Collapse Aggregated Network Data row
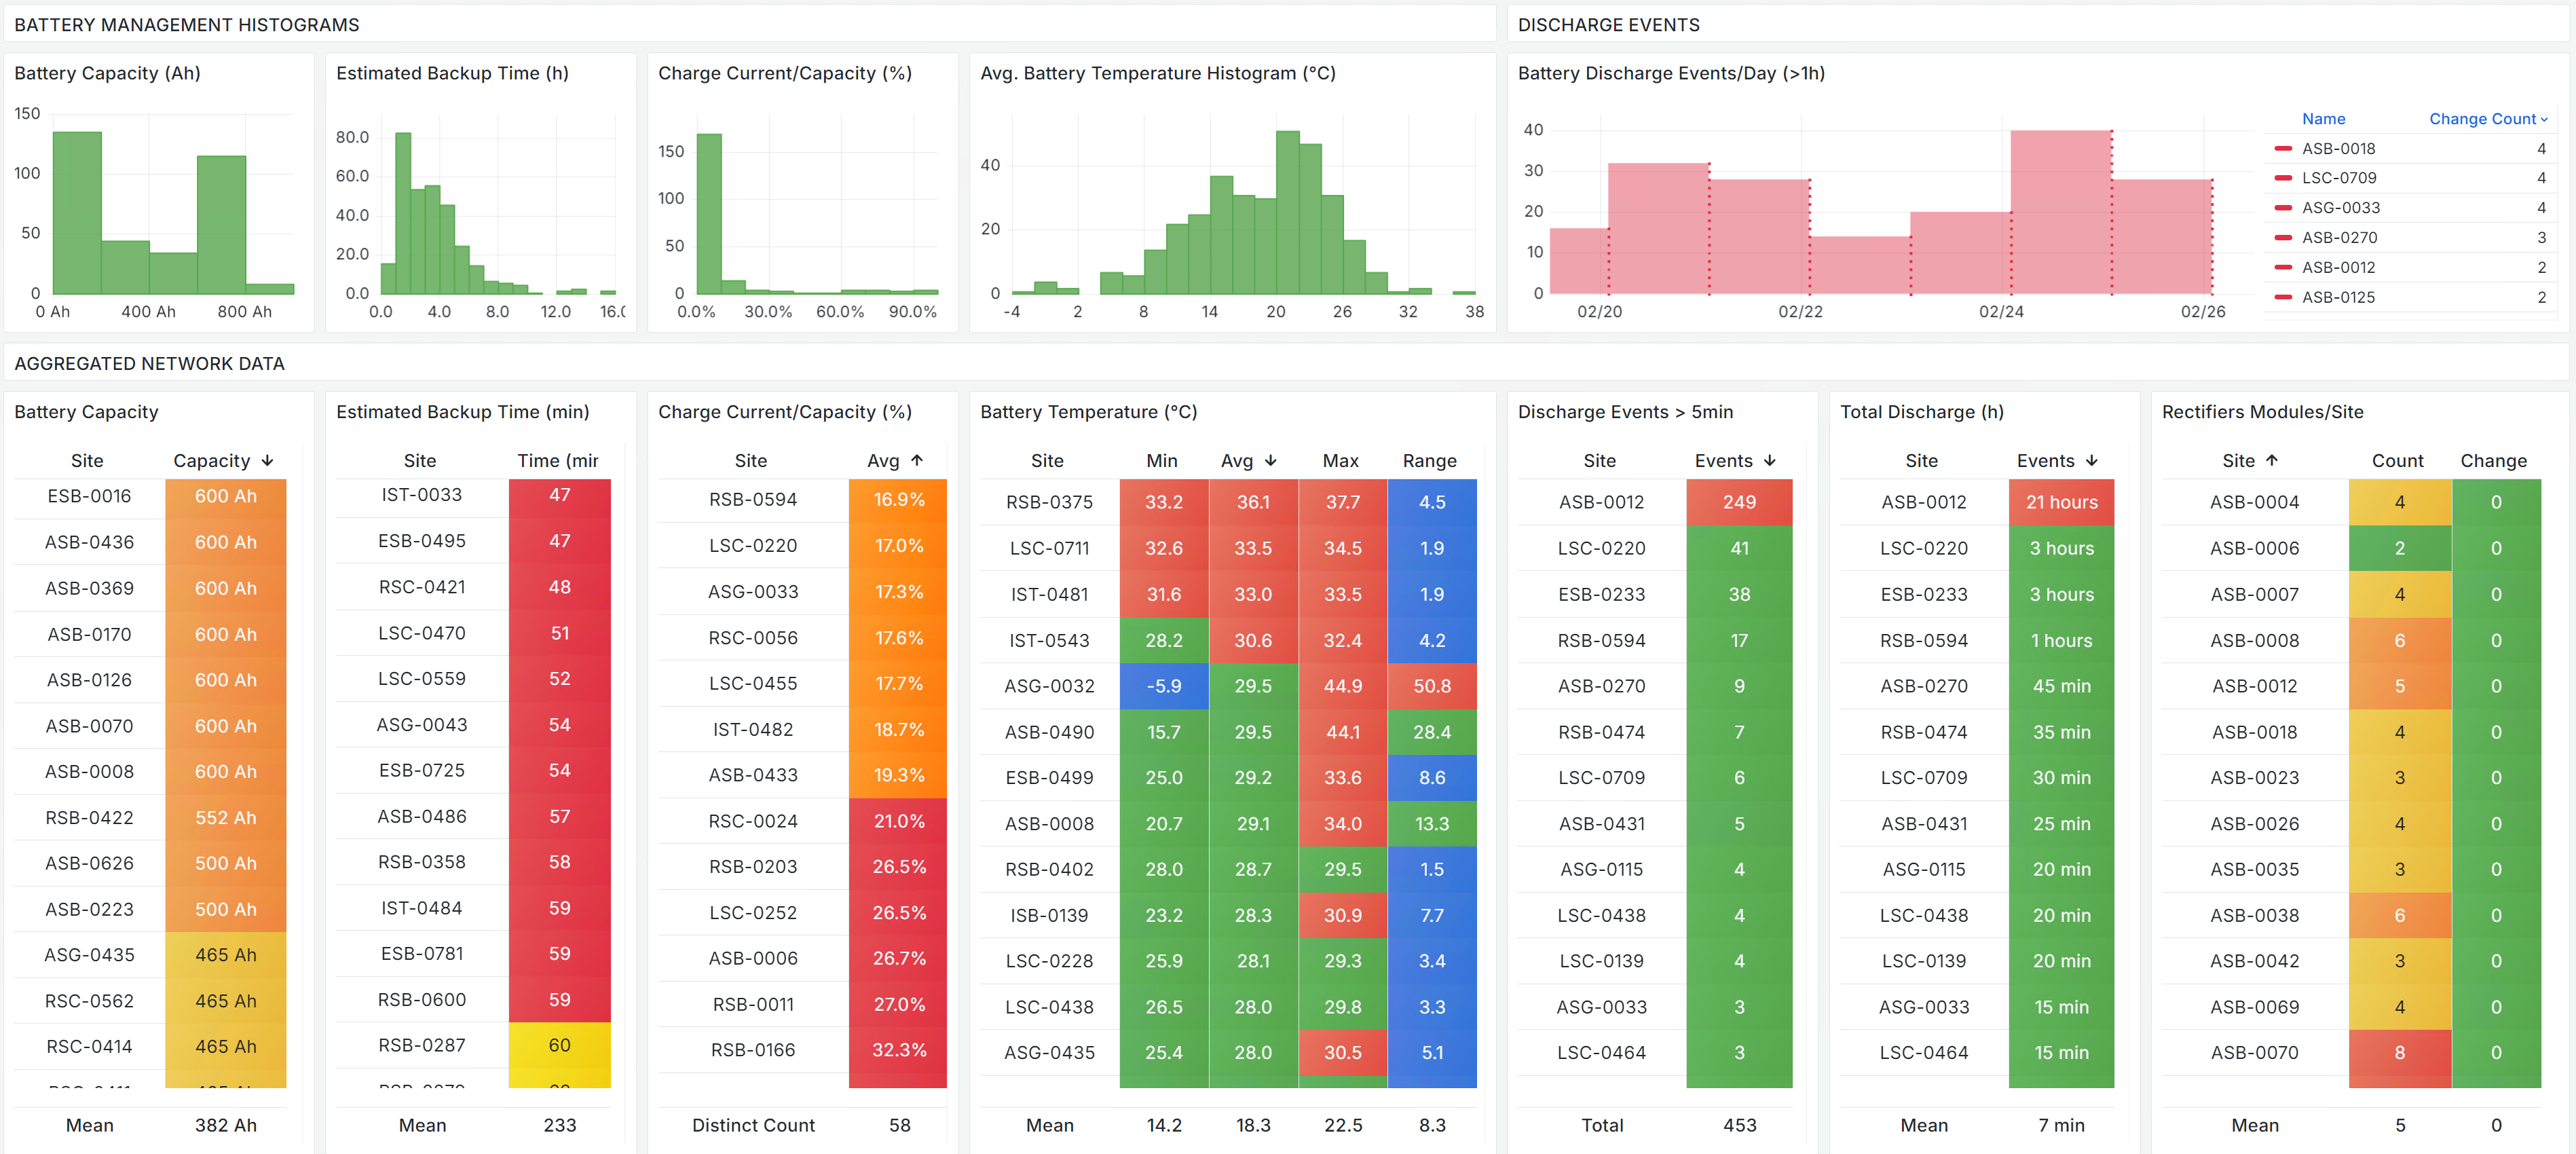Viewport: 2576px width, 1154px height. [149, 364]
